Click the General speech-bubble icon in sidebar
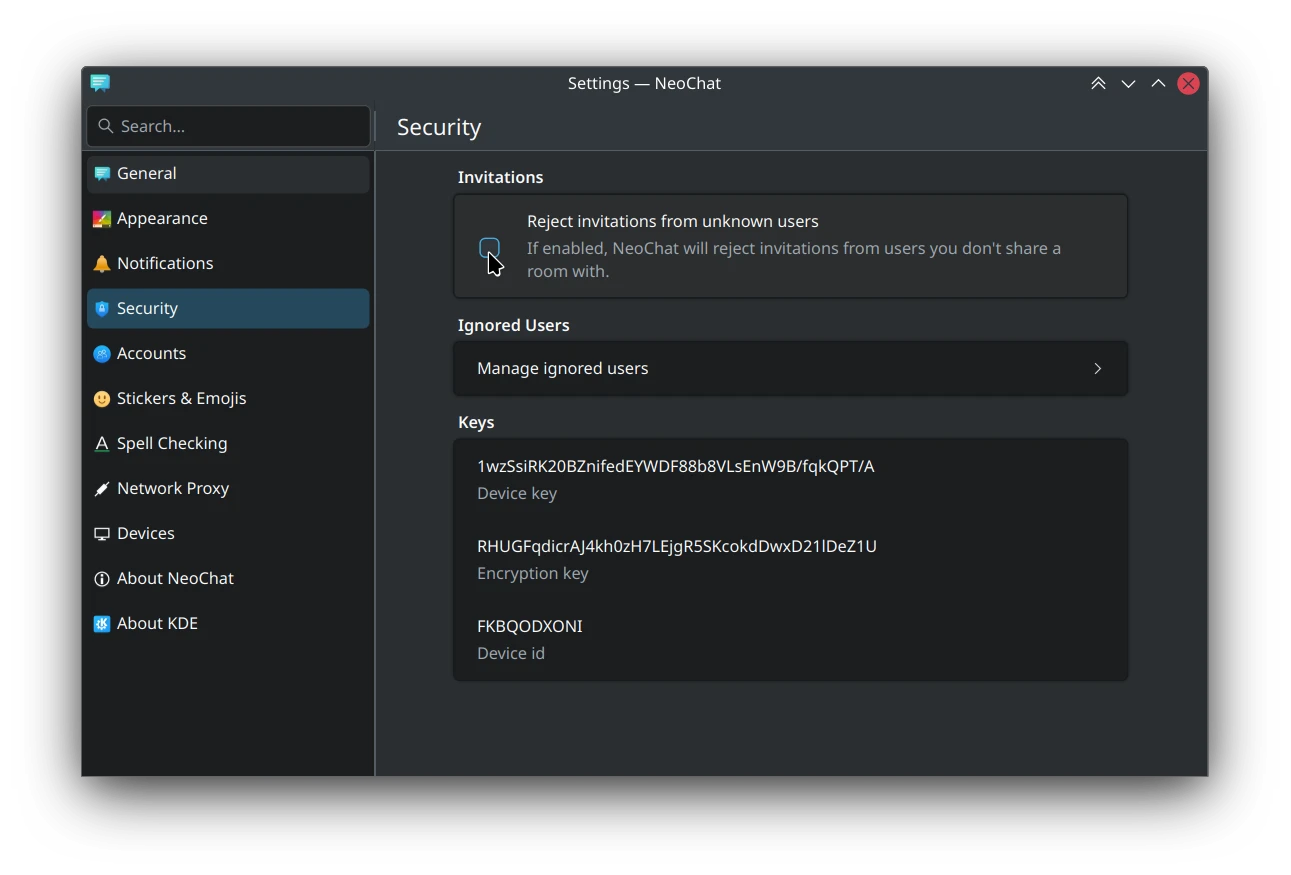1291x875 pixels. [x=101, y=174]
